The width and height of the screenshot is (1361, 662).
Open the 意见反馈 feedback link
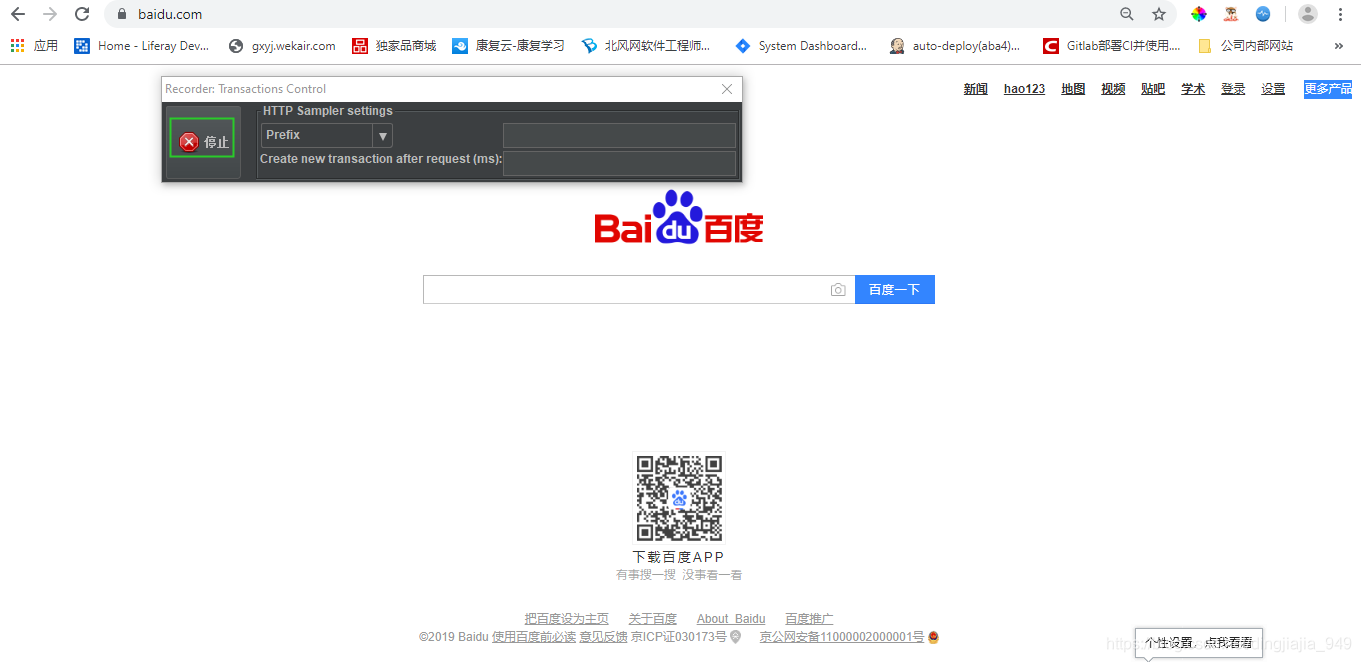click(x=603, y=637)
